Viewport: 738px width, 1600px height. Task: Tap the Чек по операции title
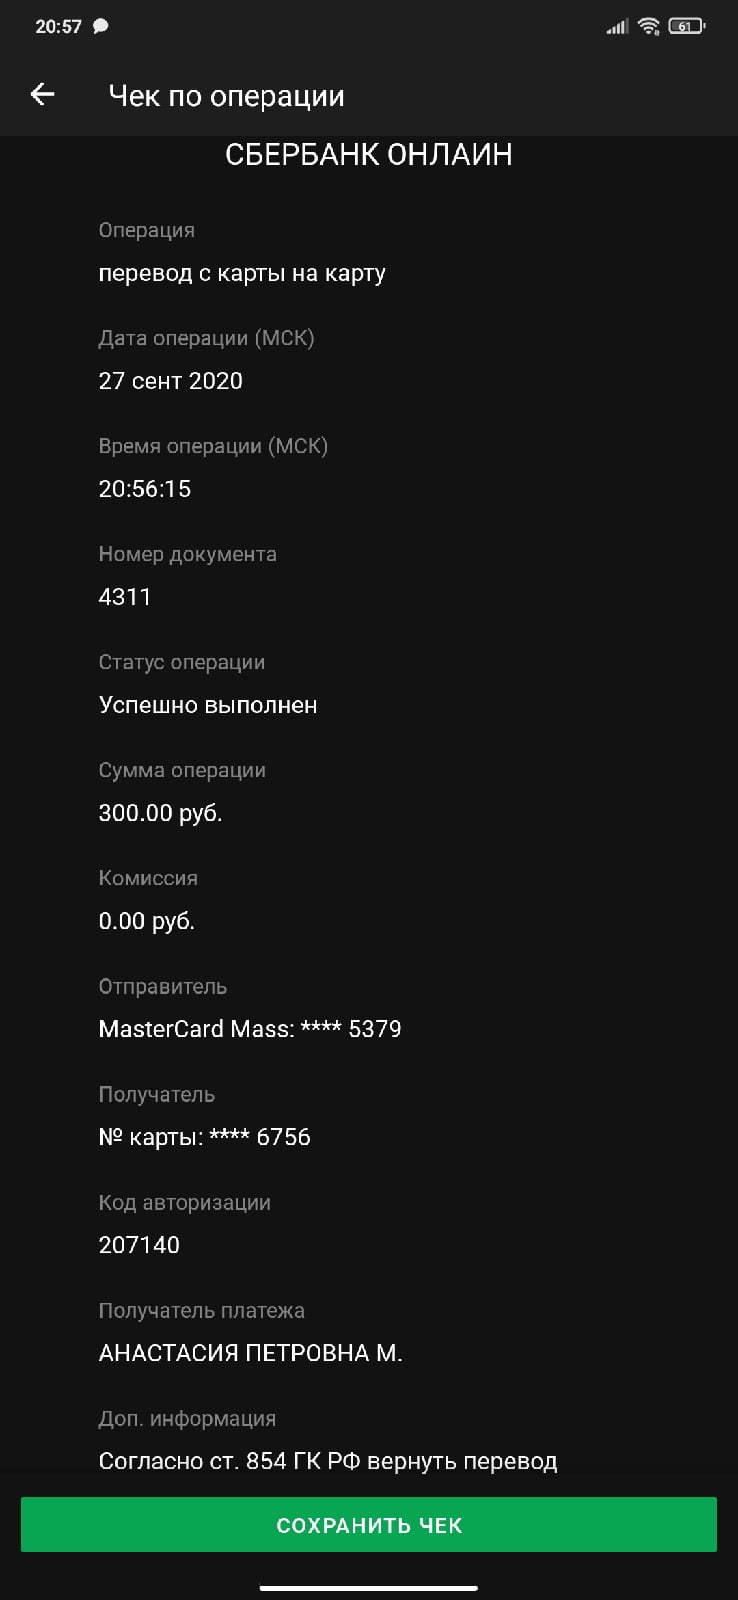(x=226, y=96)
